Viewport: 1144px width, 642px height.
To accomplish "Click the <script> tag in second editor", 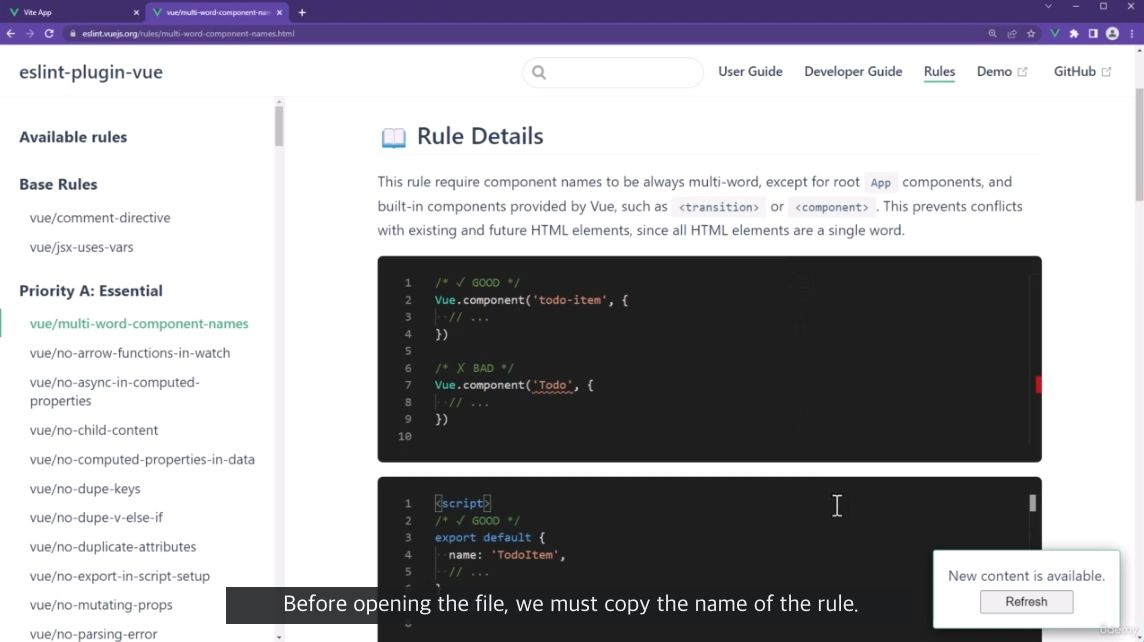I will point(463,503).
